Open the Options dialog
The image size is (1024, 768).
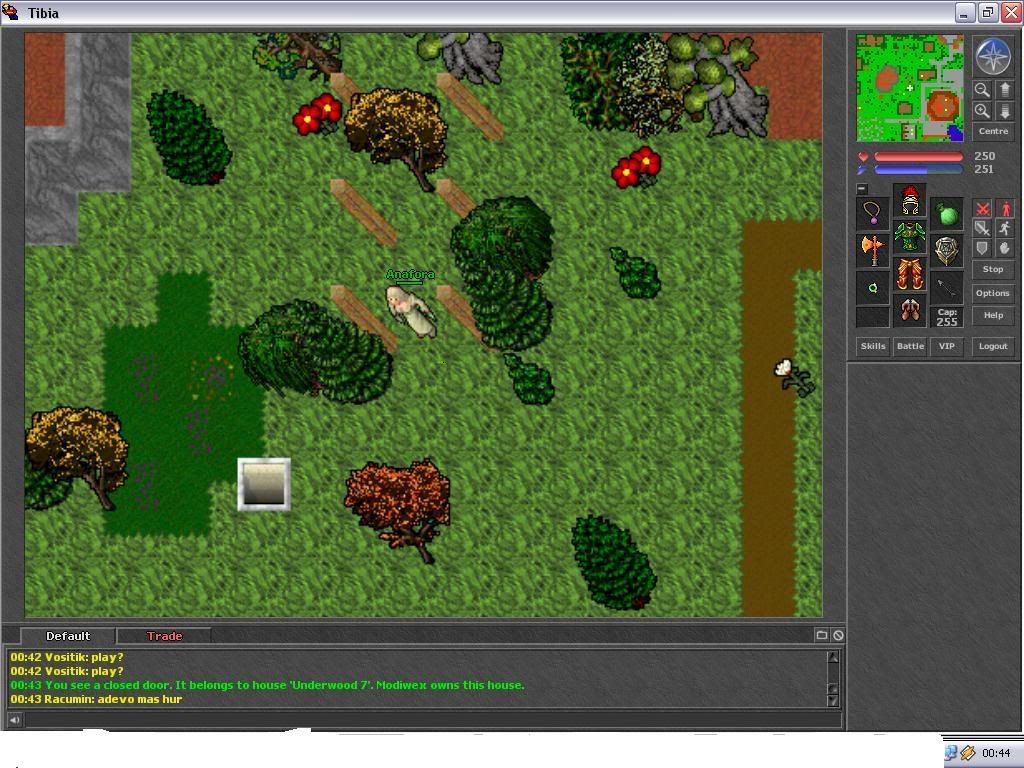993,293
